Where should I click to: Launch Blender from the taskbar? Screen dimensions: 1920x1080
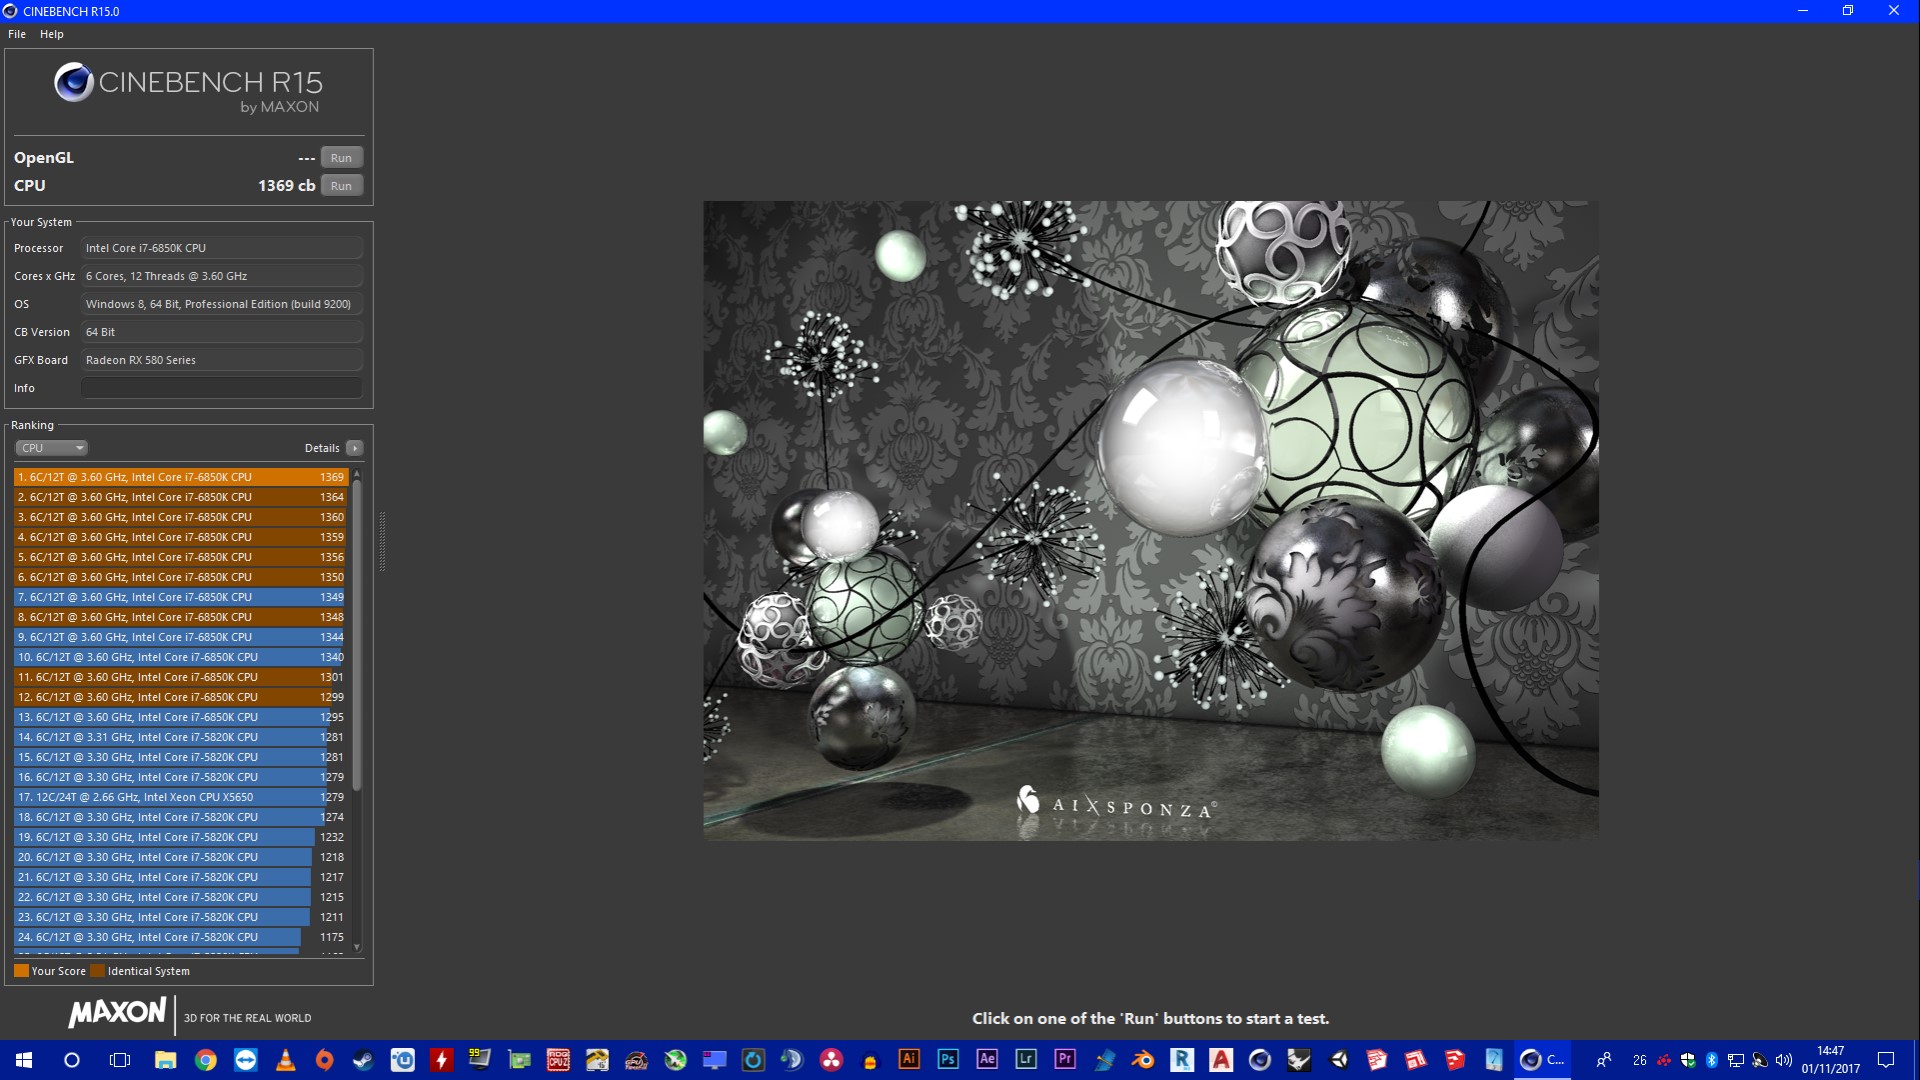point(1143,1060)
